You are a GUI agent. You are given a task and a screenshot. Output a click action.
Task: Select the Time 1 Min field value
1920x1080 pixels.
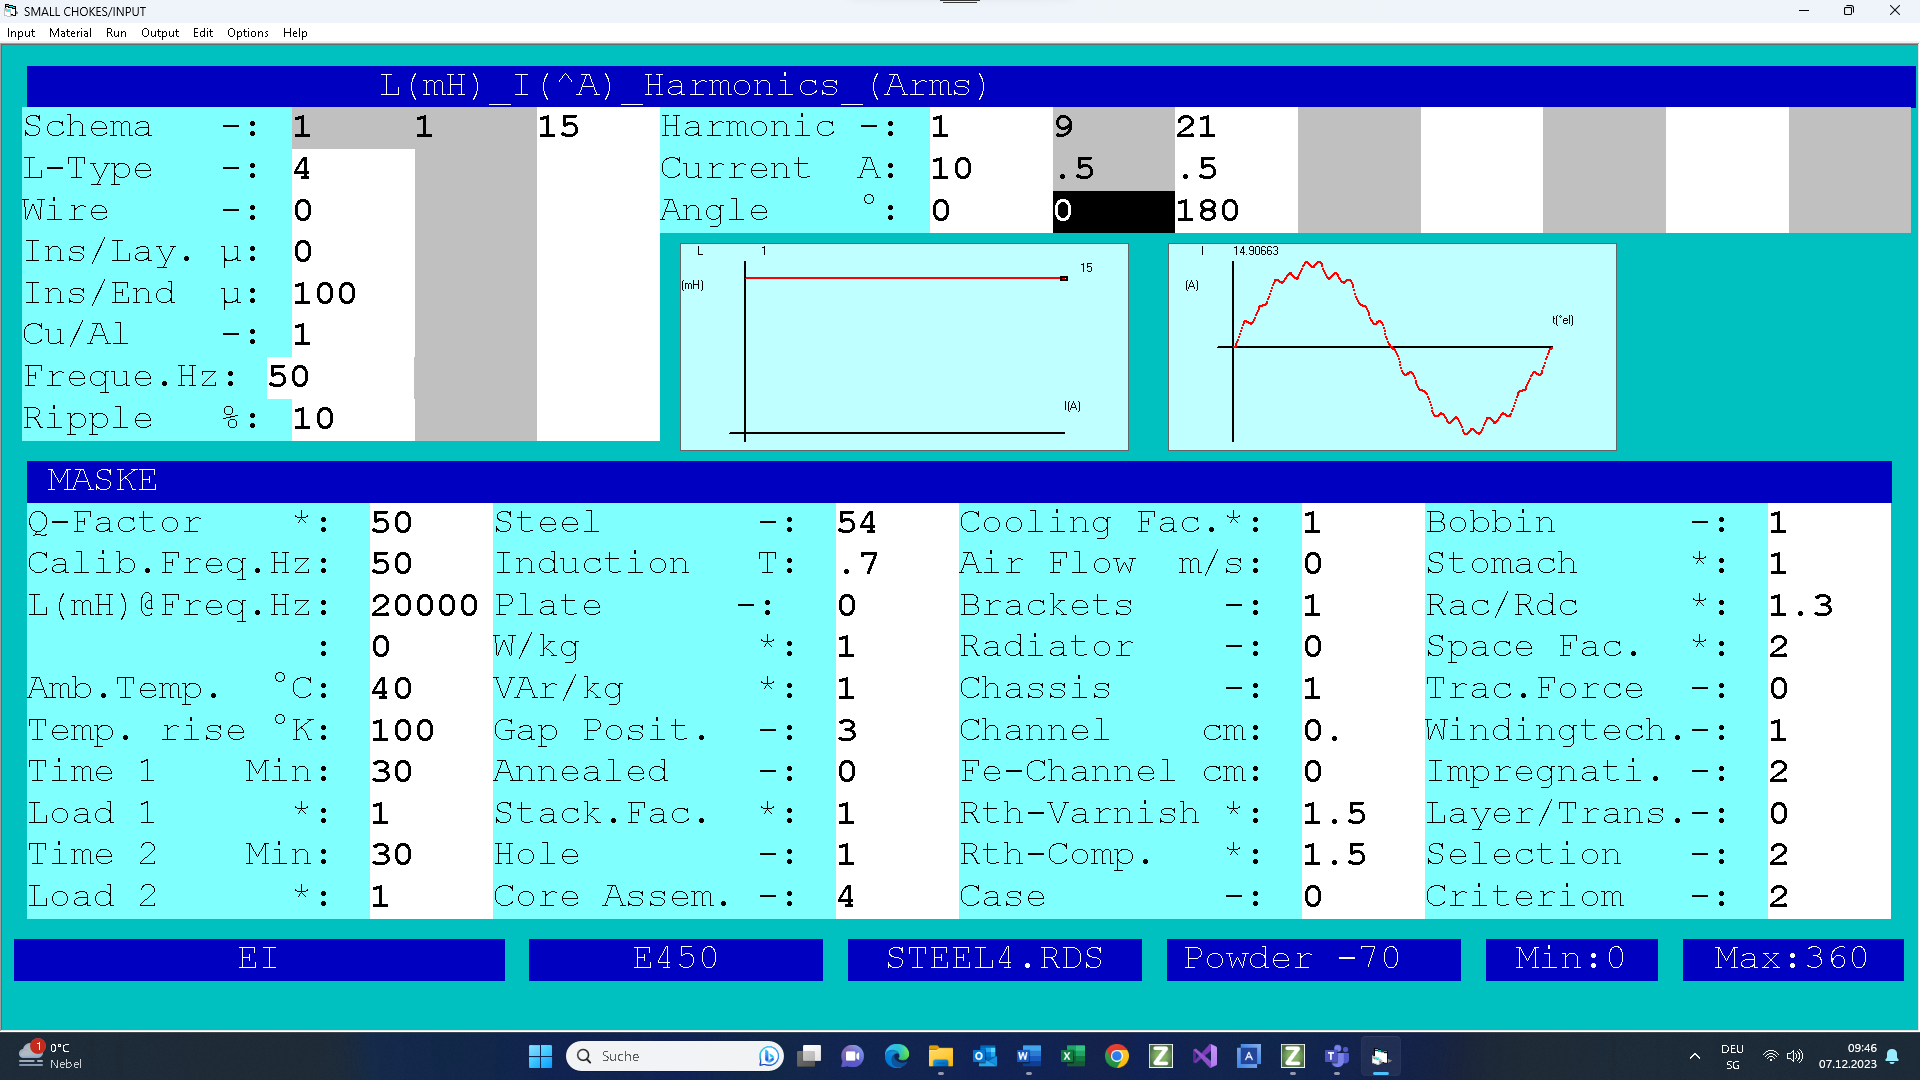click(430, 772)
